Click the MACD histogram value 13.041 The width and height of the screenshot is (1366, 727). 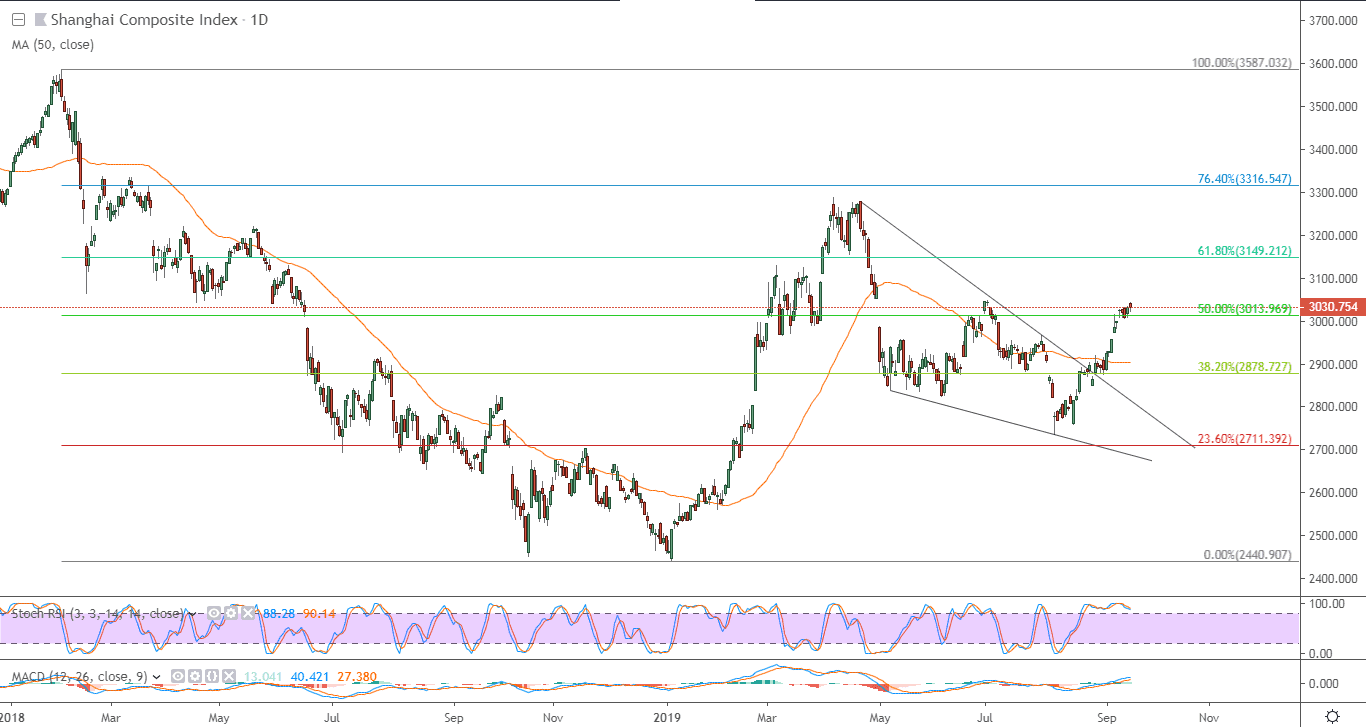click(264, 677)
